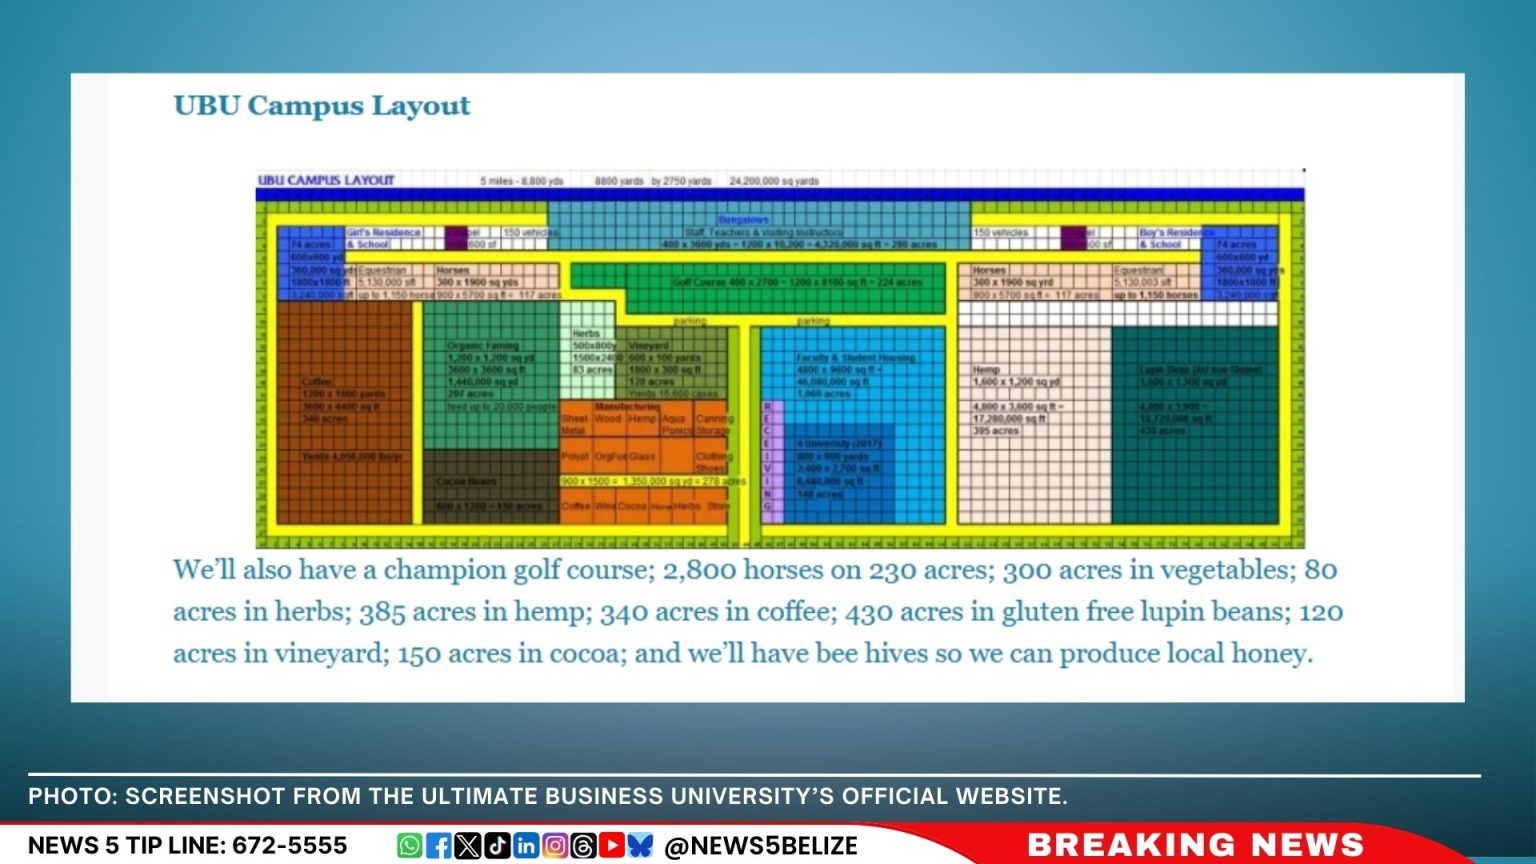Click the UBU Campus Layout heading
Viewport: 1536px width, 864px height.
click(322, 105)
